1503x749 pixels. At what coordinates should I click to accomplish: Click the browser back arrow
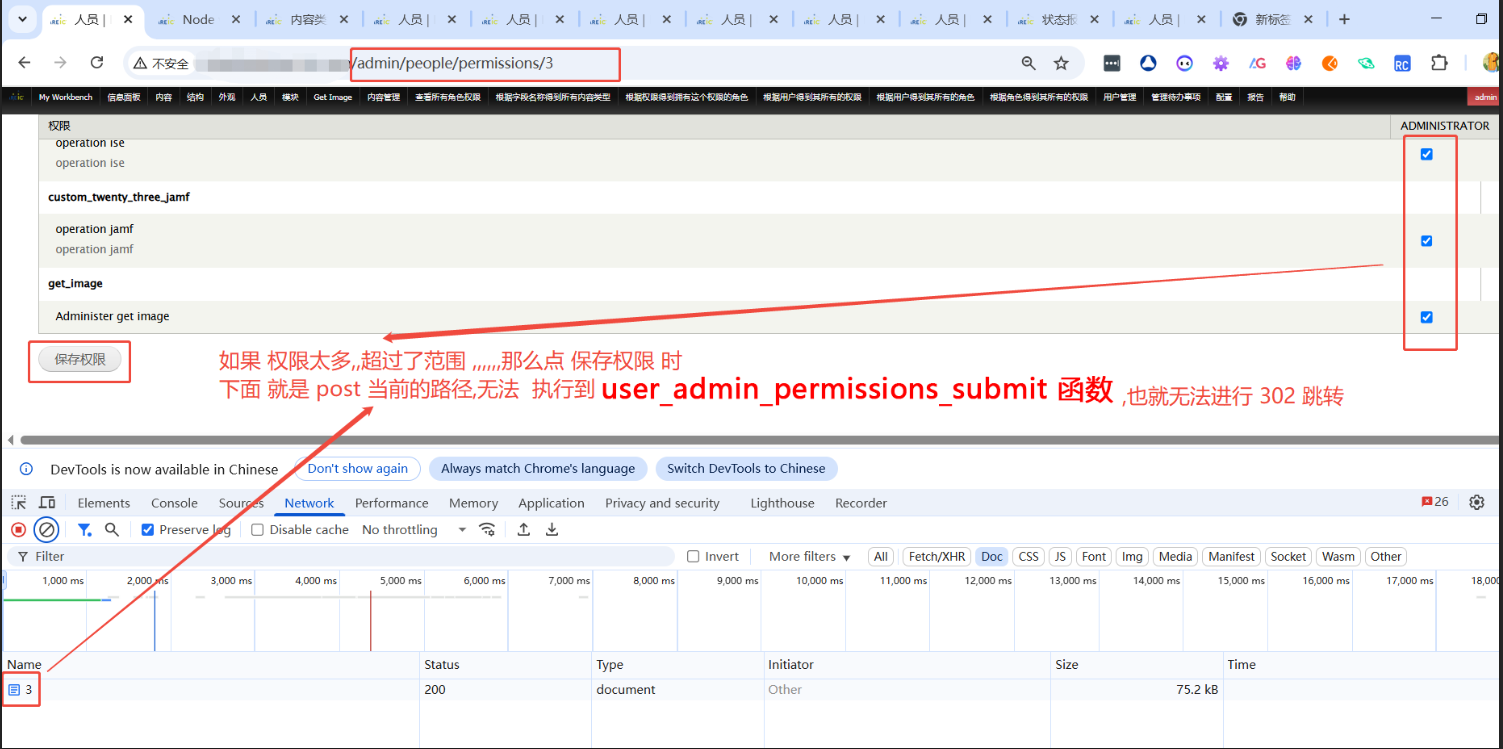pos(25,63)
